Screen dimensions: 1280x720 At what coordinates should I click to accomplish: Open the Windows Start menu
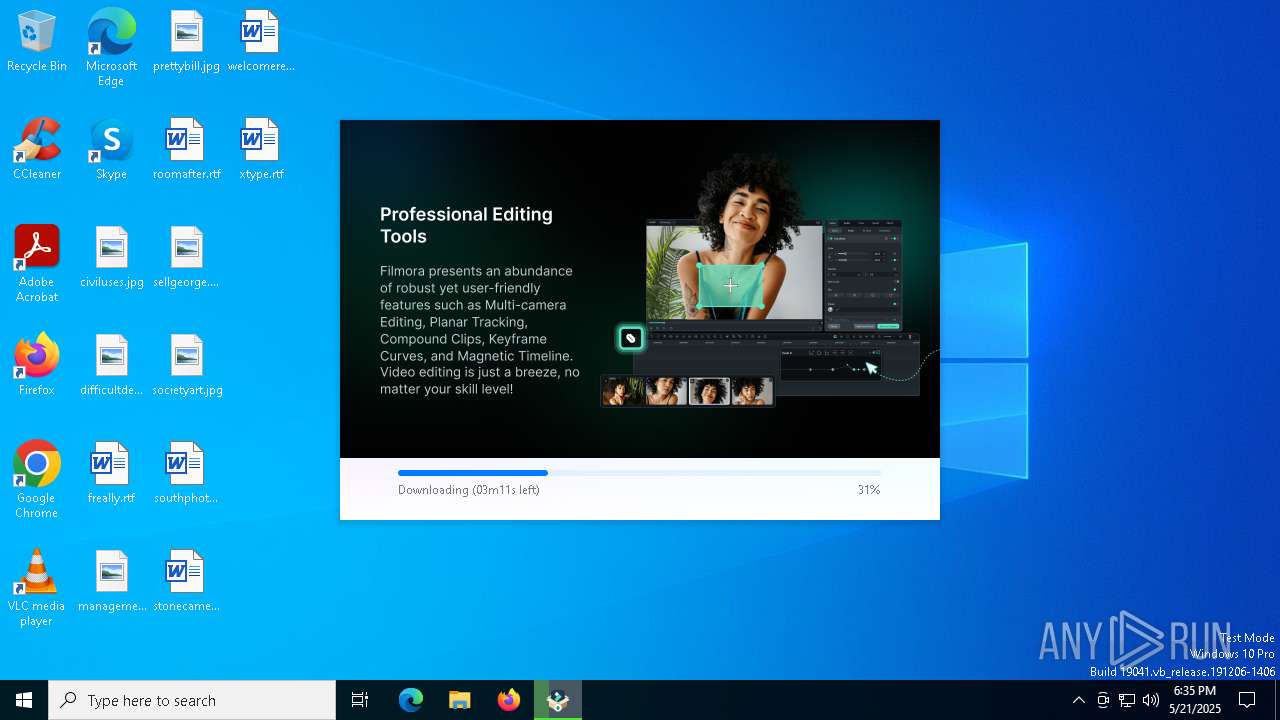24,700
